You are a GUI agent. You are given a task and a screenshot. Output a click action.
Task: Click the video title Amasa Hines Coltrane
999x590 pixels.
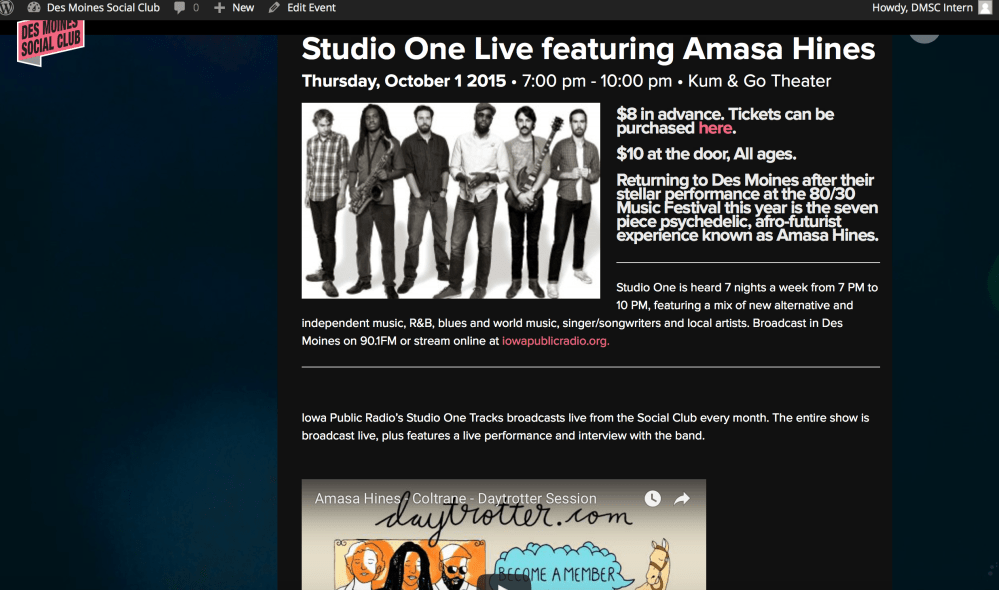click(456, 498)
